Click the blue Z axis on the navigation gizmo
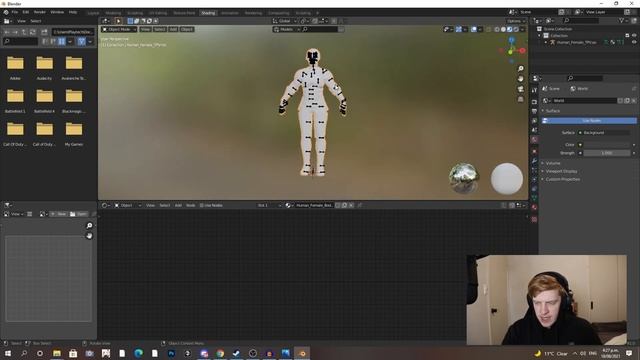 511,40
